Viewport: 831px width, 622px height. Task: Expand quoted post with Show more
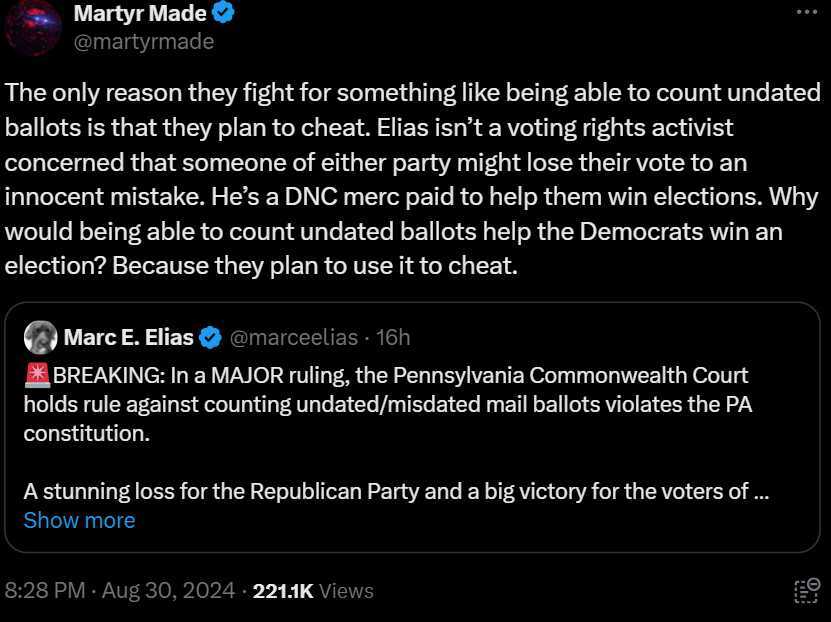tap(79, 520)
